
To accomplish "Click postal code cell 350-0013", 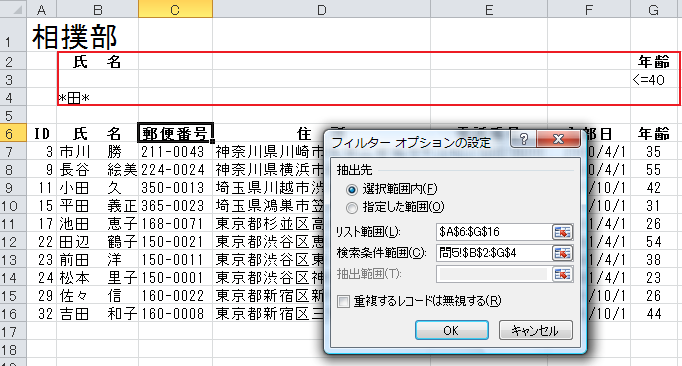I will click(x=175, y=188).
